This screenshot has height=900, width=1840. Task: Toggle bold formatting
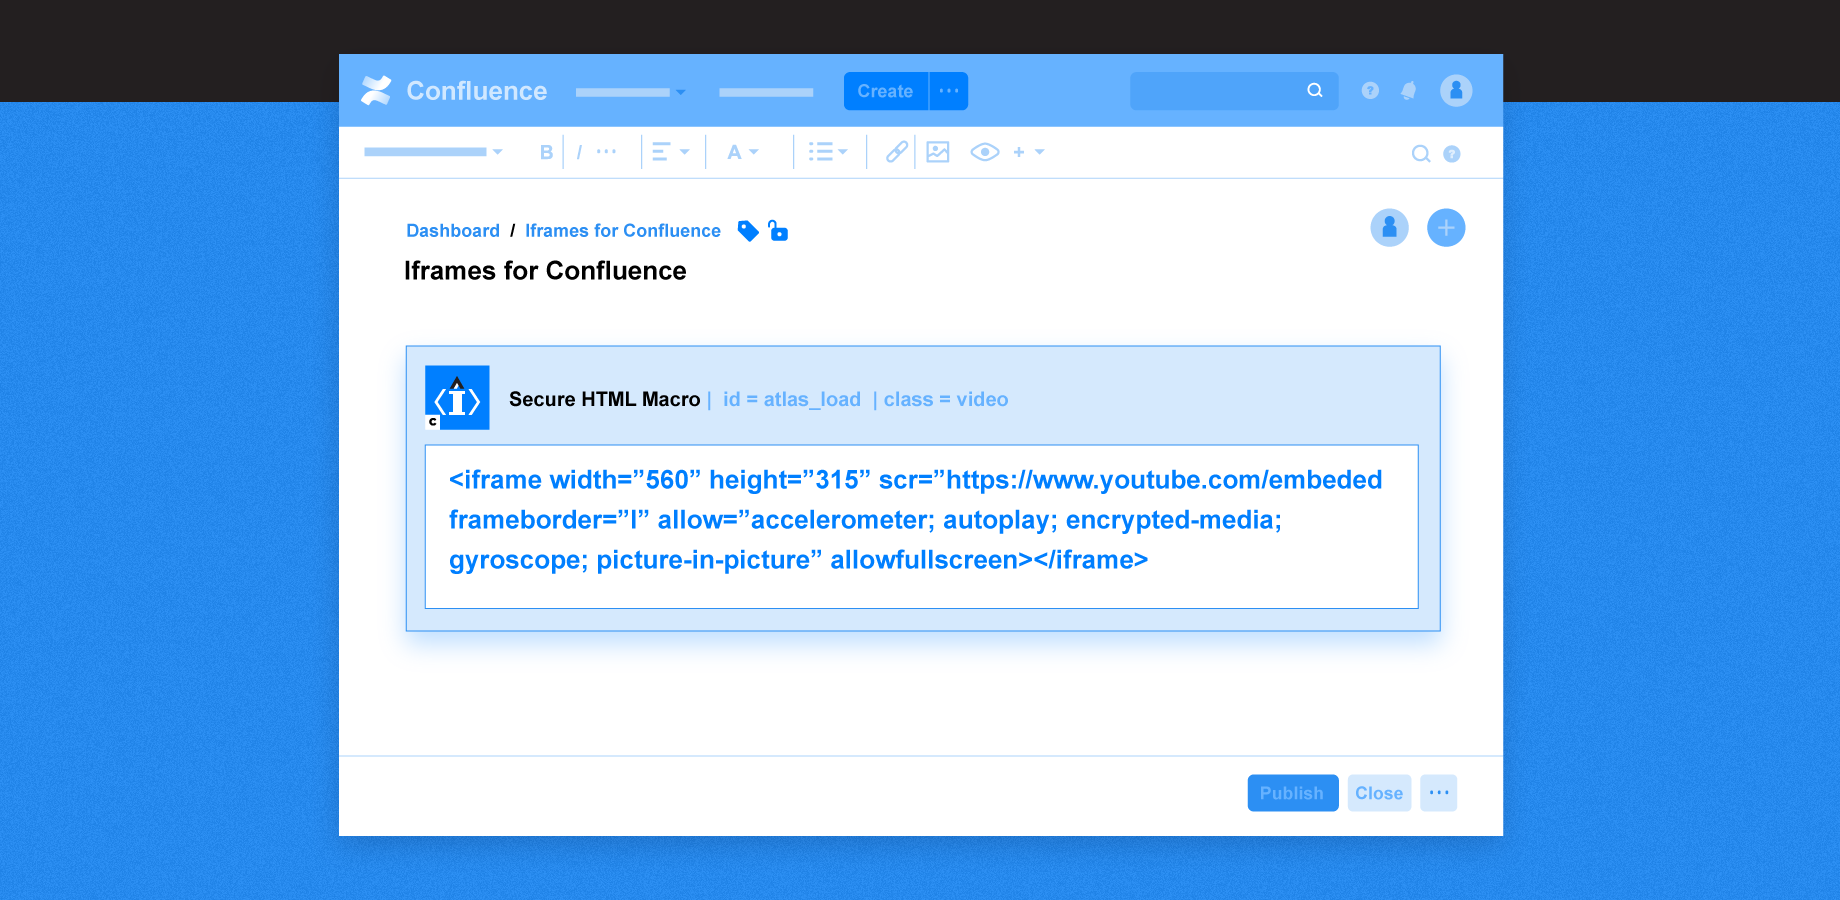(x=546, y=152)
